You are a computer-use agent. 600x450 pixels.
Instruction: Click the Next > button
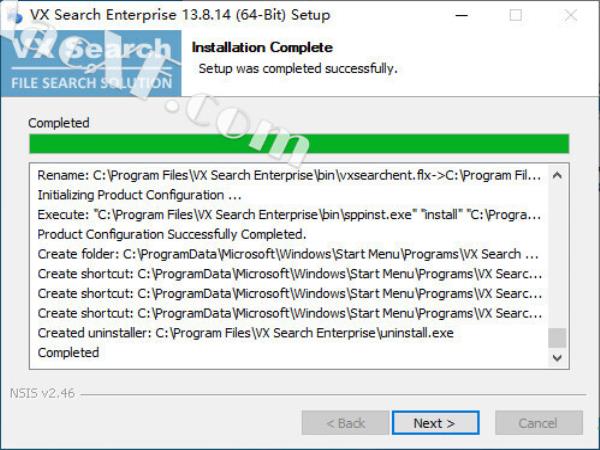click(435, 423)
